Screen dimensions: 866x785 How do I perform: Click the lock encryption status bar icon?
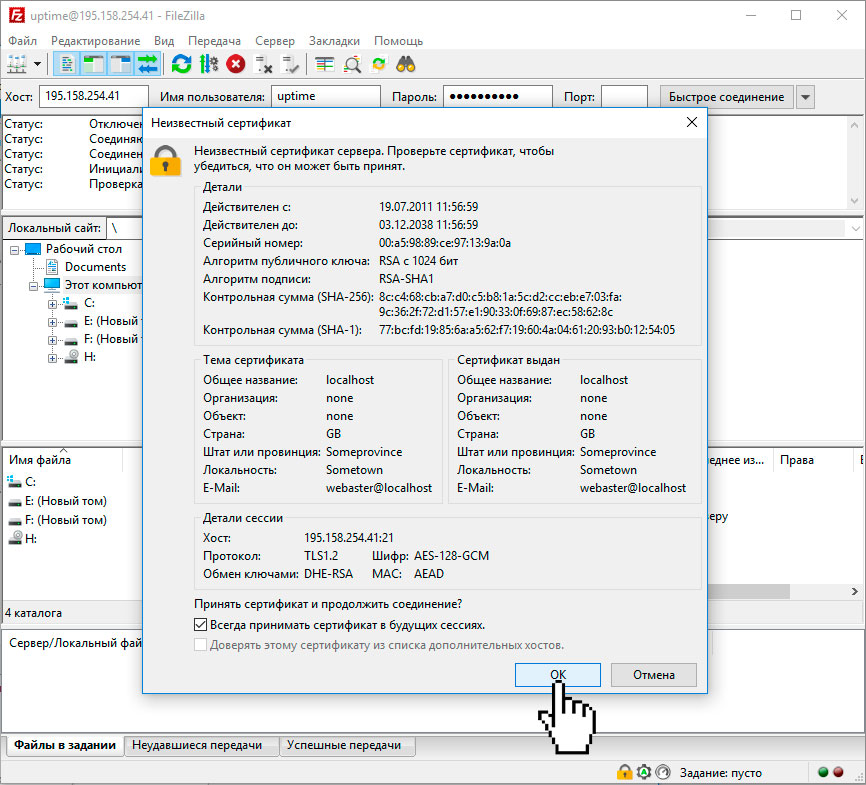(625, 772)
